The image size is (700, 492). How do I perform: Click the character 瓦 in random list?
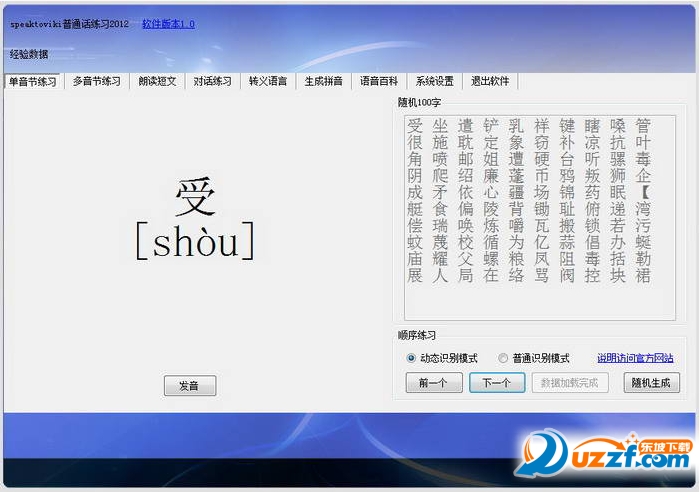542,225
